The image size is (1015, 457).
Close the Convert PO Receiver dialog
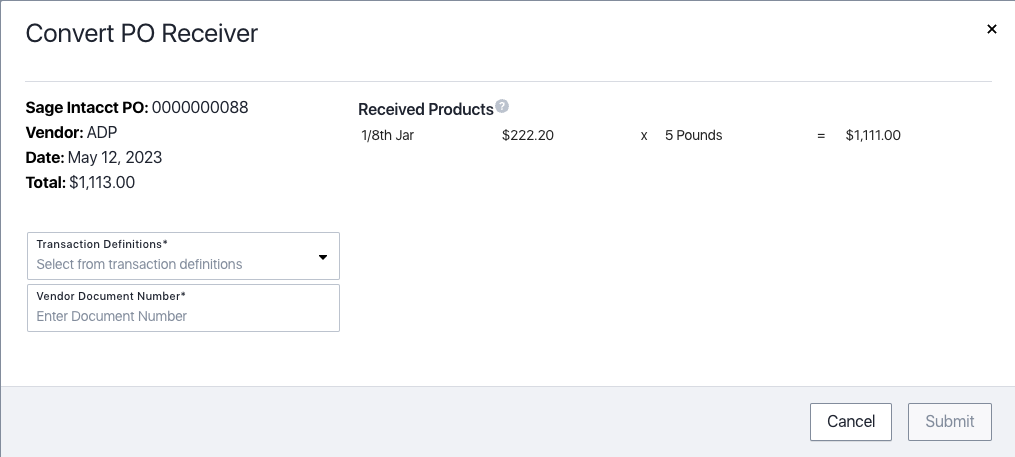(992, 29)
